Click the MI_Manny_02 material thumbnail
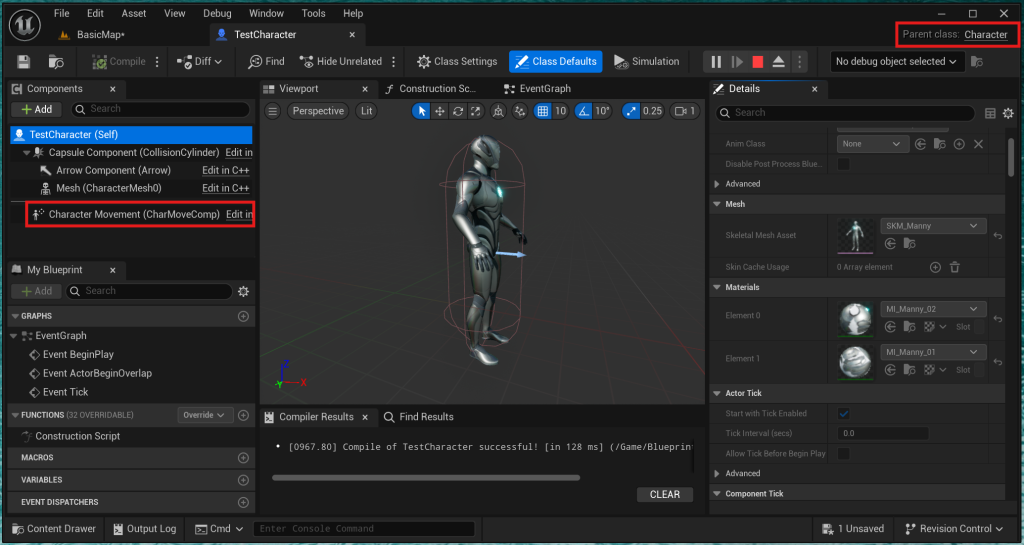Viewport: 1024px width, 545px height. [855, 320]
